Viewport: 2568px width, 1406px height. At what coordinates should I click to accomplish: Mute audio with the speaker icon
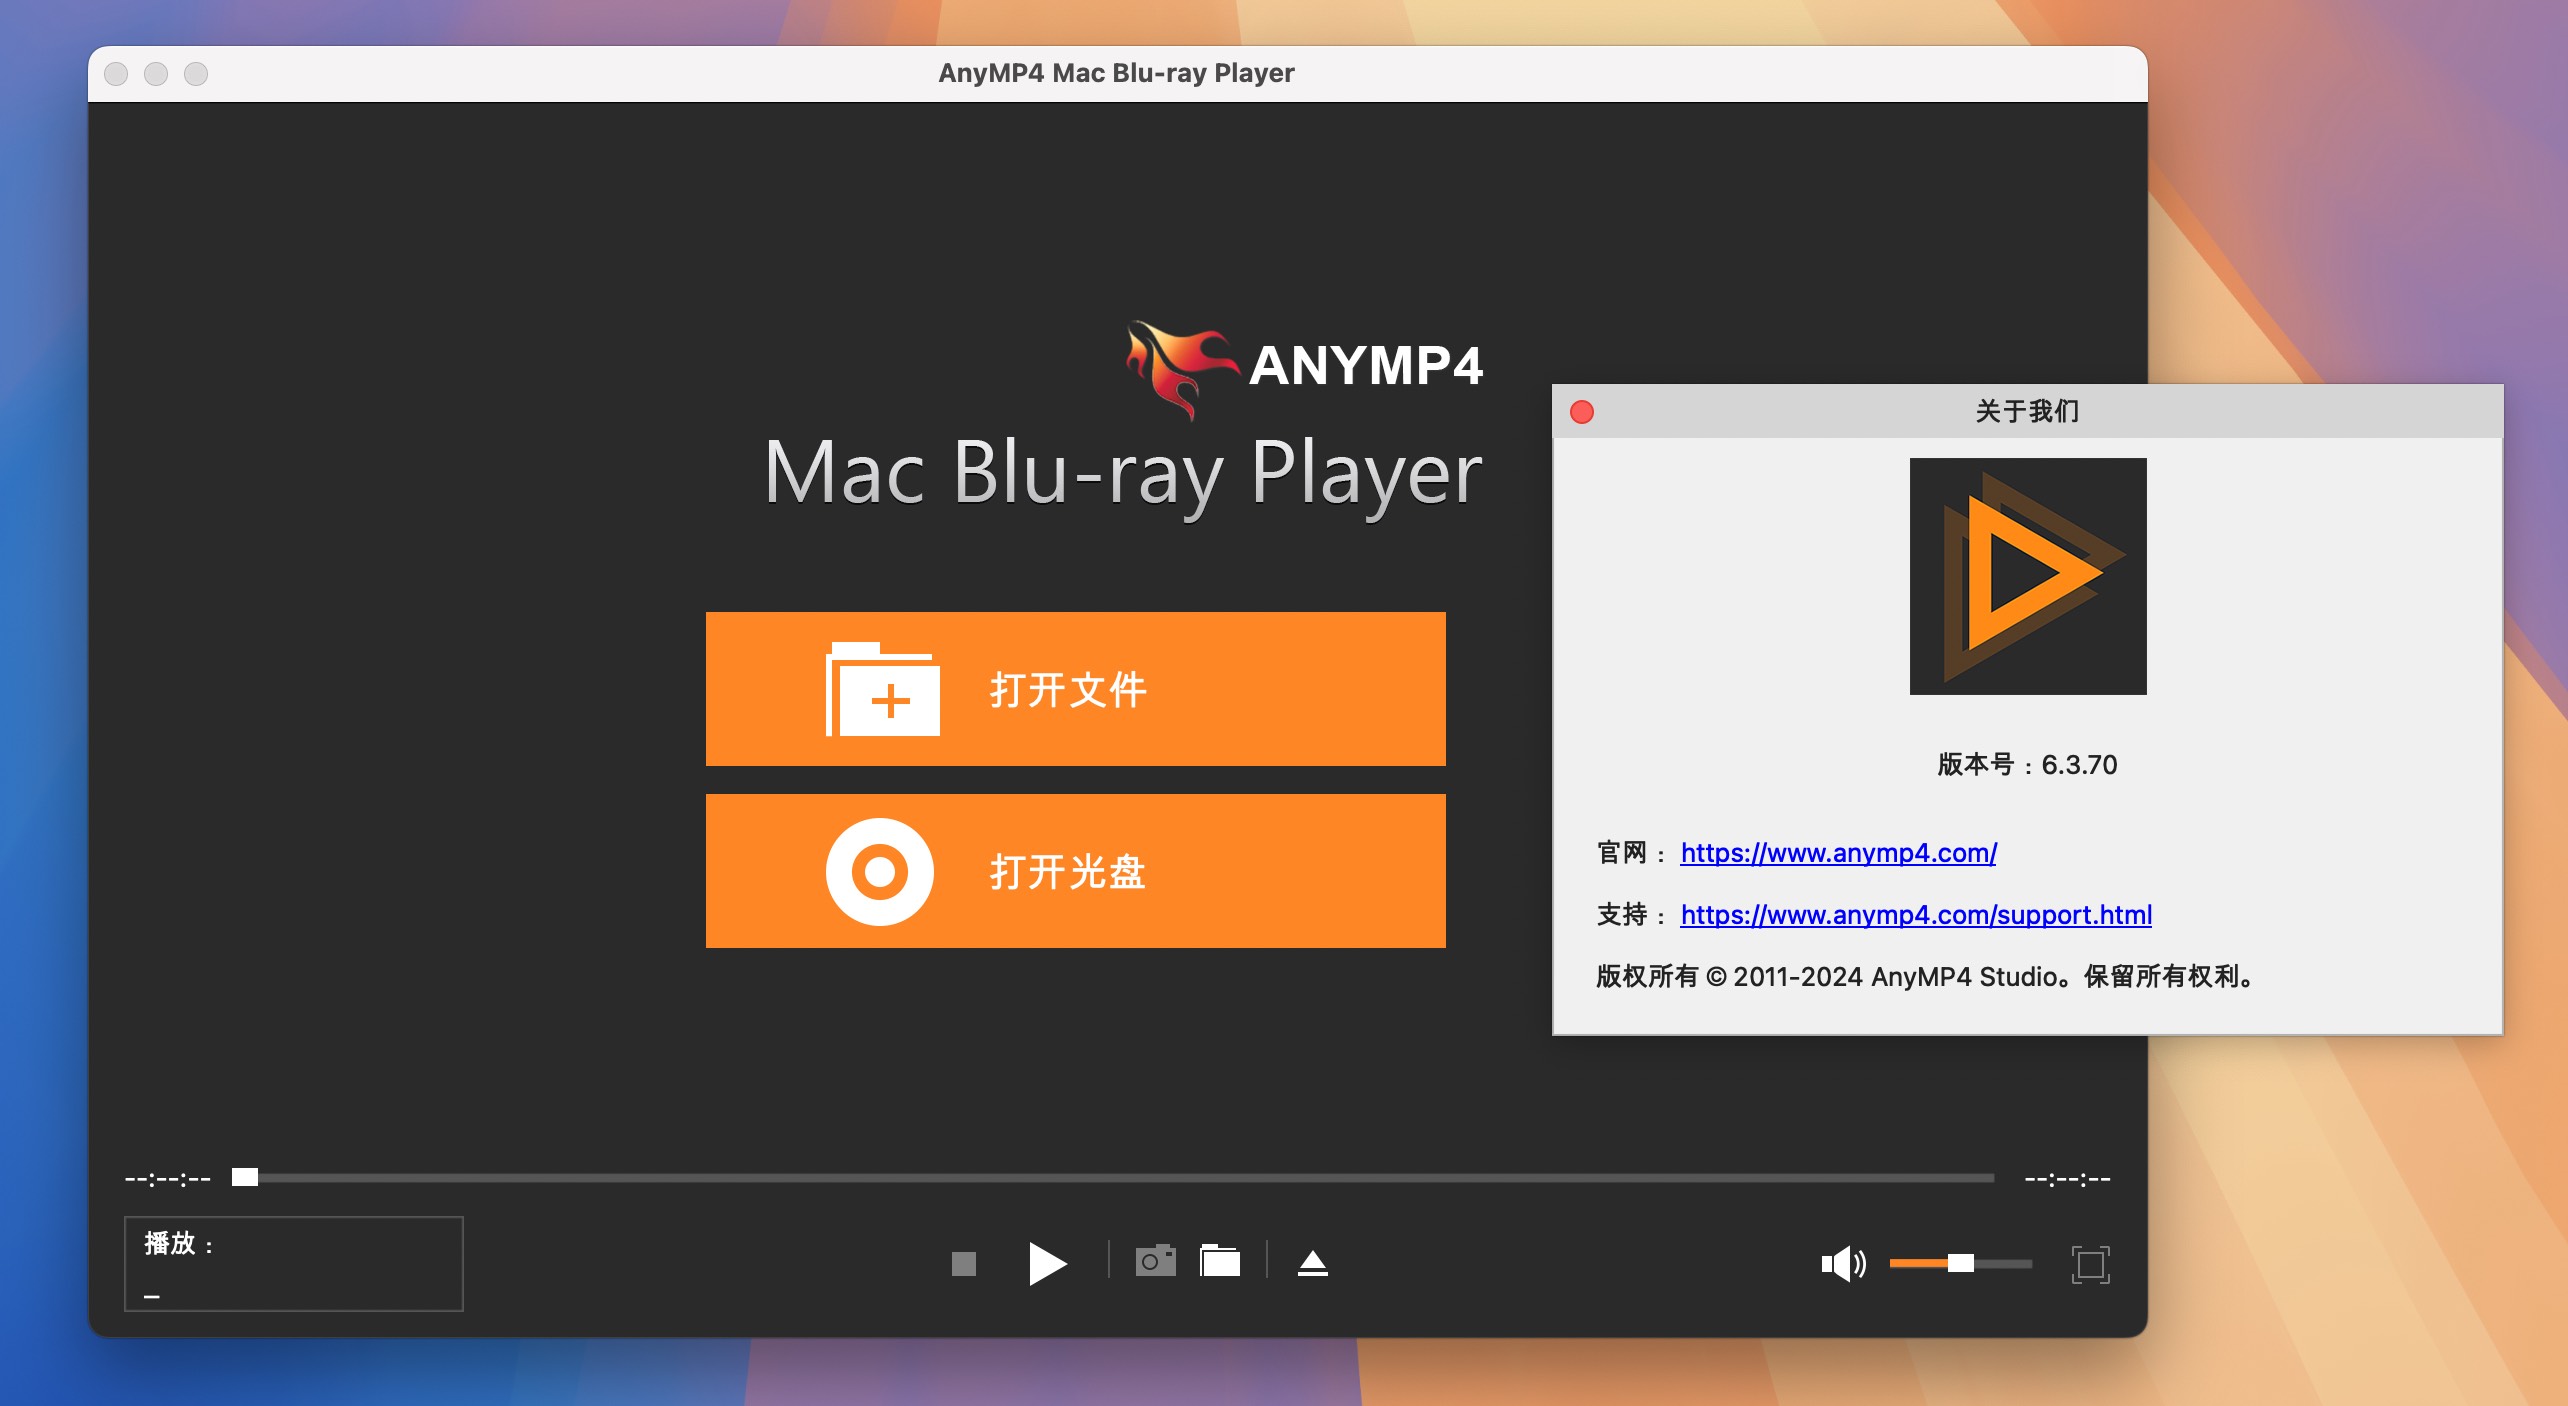[1843, 1264]
